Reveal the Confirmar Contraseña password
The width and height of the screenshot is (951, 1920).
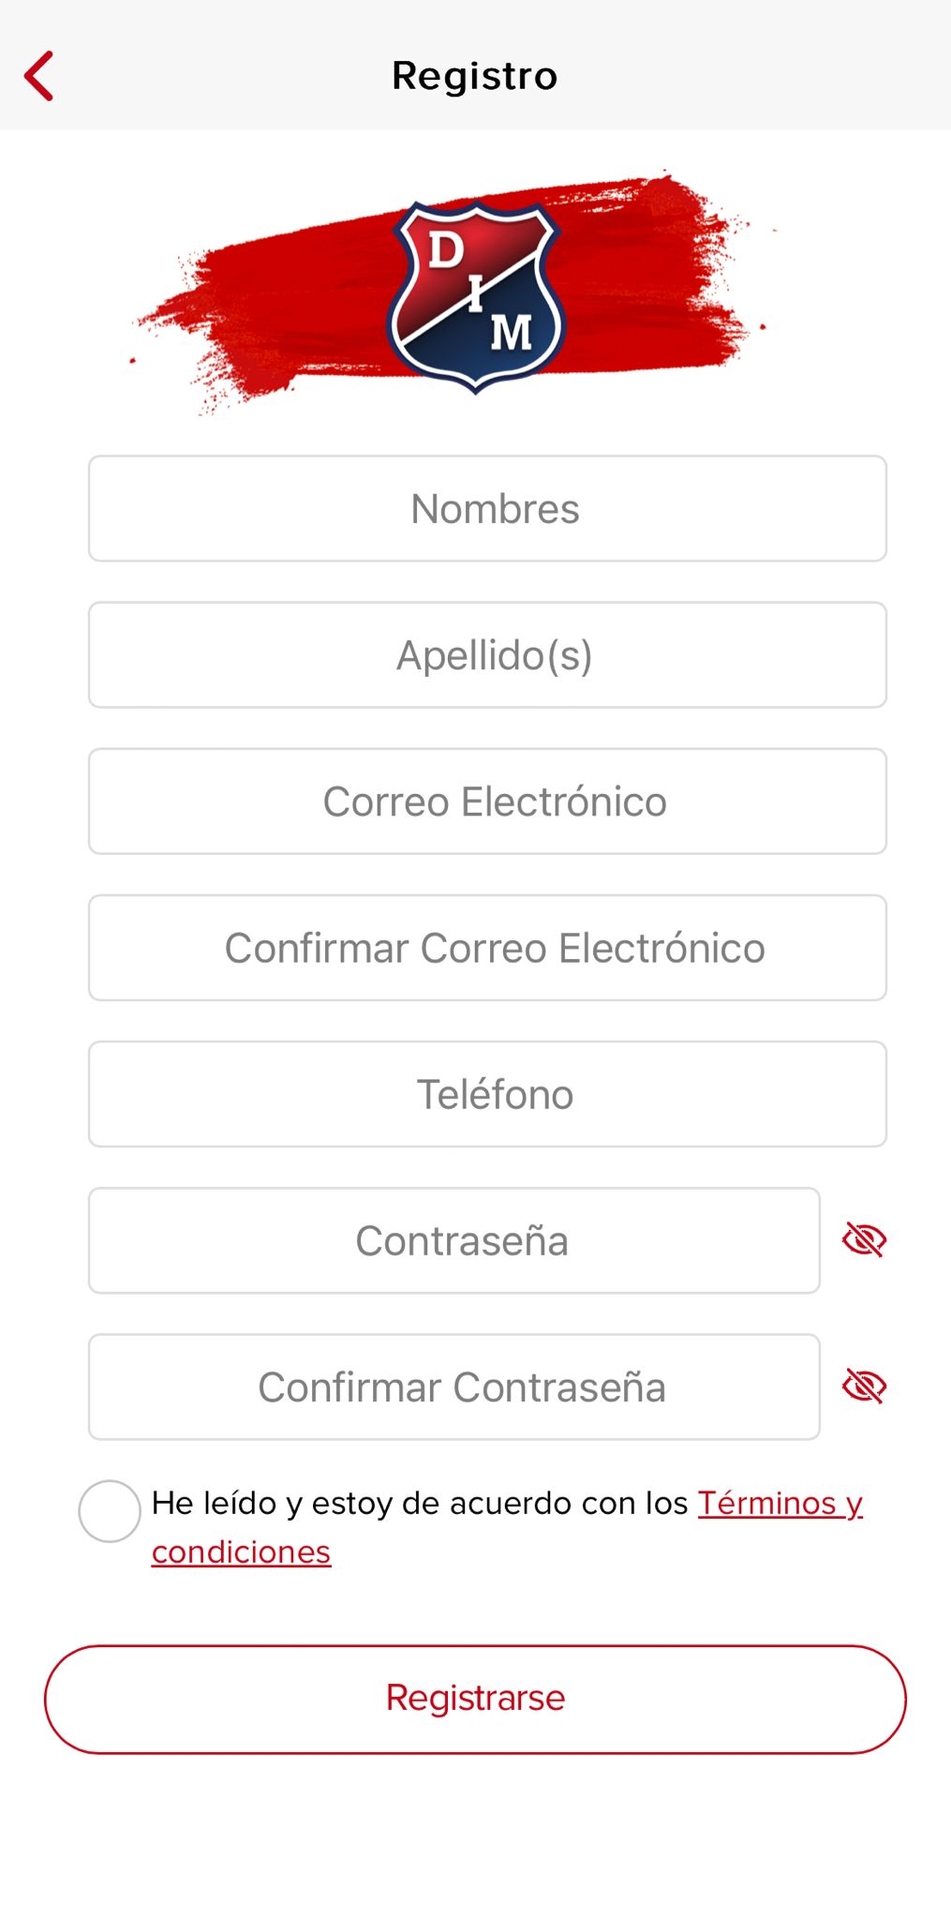(x=864, y=1387)
